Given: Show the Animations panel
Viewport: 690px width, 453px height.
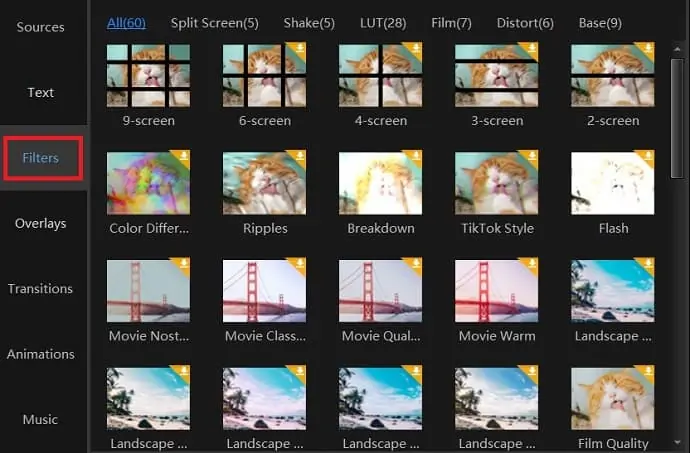Looking at the screenshot, I should tap(40, 354).
